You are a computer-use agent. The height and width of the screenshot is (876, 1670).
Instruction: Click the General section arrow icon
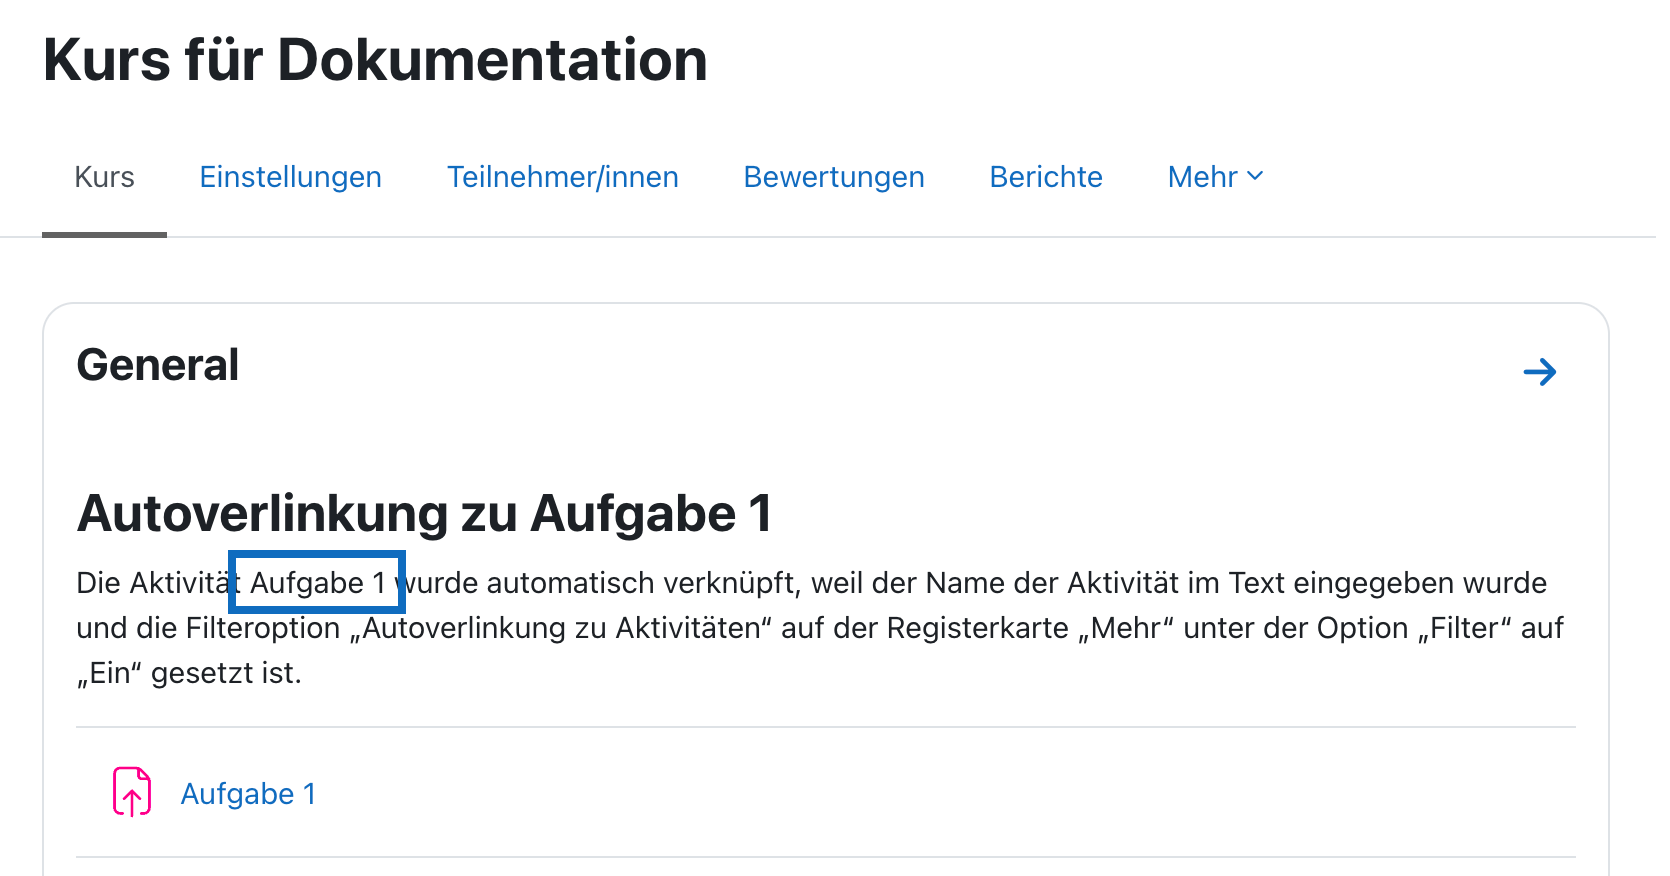point(1540,372)
